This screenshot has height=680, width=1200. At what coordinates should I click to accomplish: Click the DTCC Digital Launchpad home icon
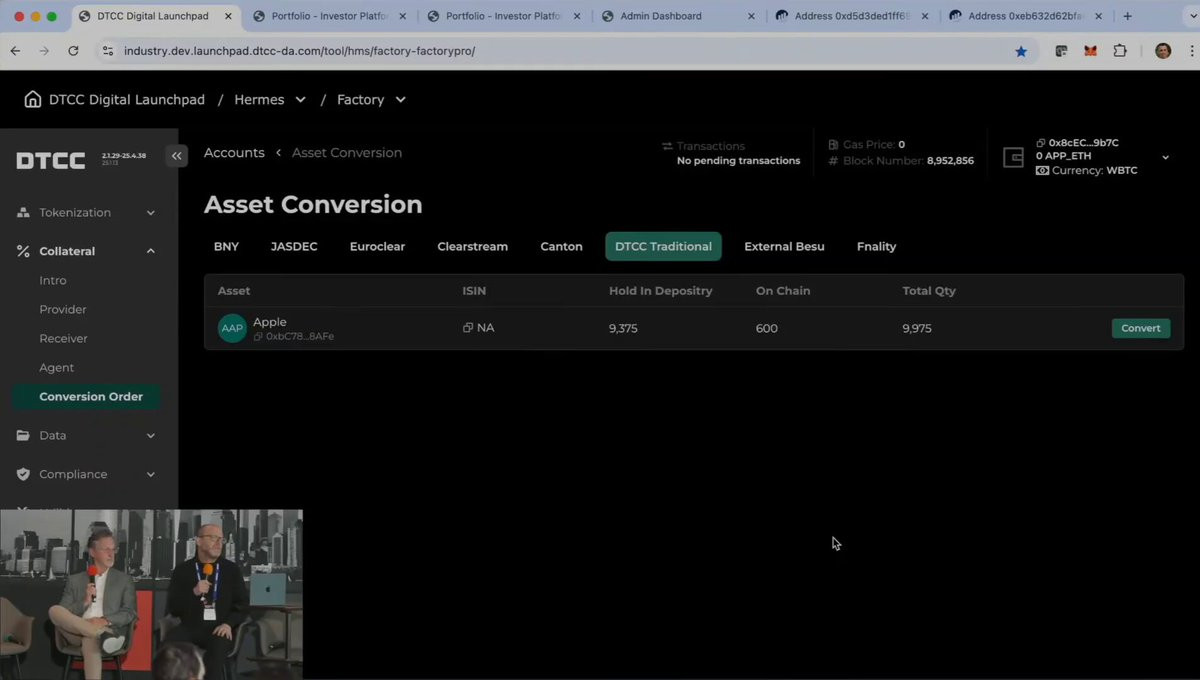coord(33,99)
